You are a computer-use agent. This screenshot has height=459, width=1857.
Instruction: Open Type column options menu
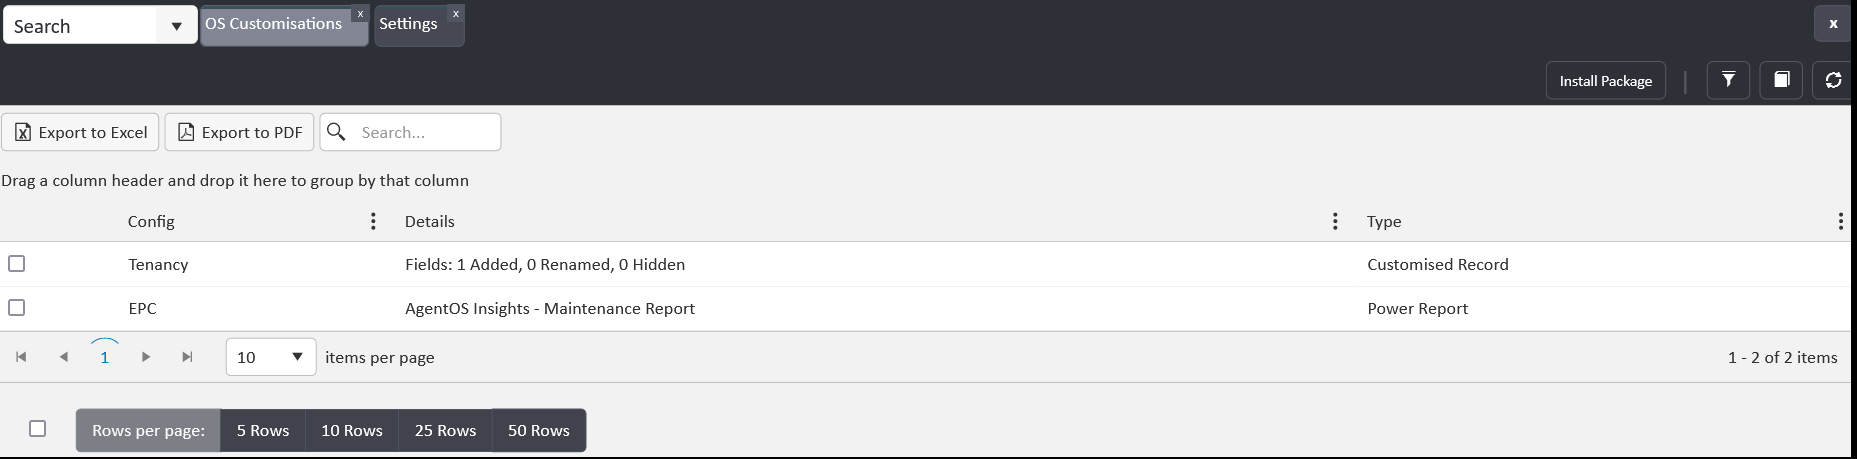(1840, 221)
